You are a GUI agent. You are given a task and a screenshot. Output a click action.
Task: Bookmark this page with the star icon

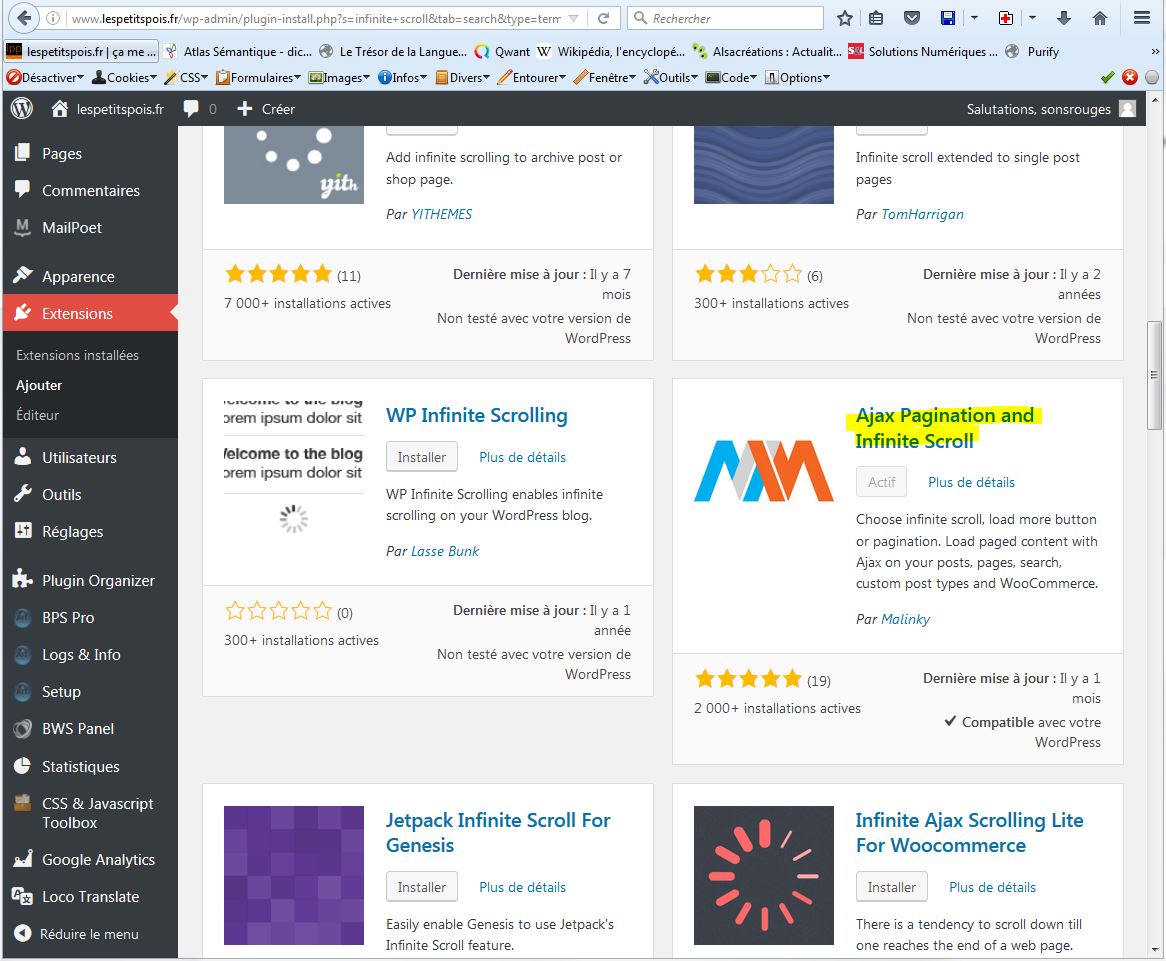click(845, 18)
